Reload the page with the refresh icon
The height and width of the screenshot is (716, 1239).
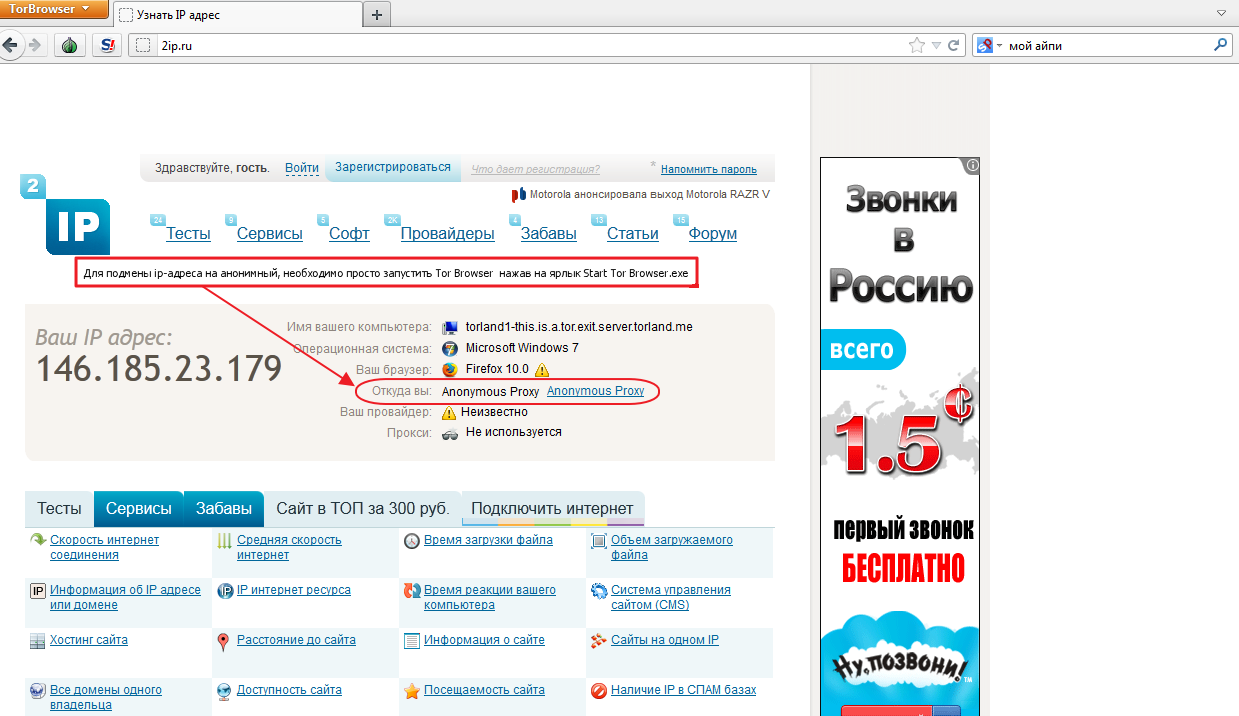954,45
